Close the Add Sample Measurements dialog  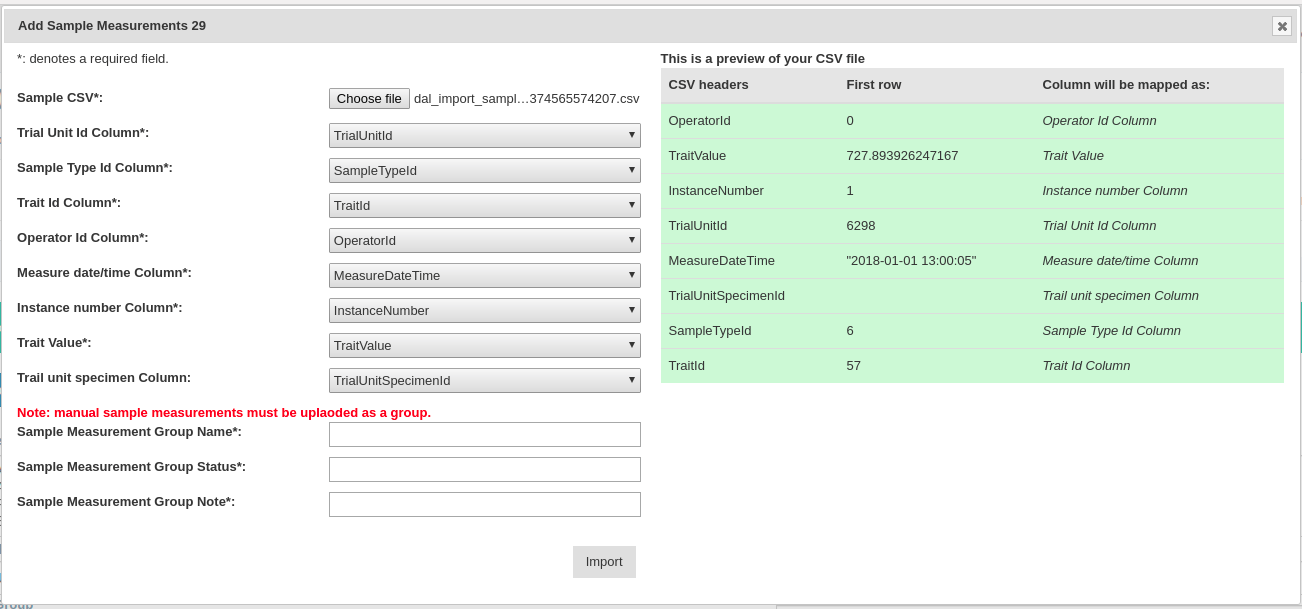point(1281,26)
